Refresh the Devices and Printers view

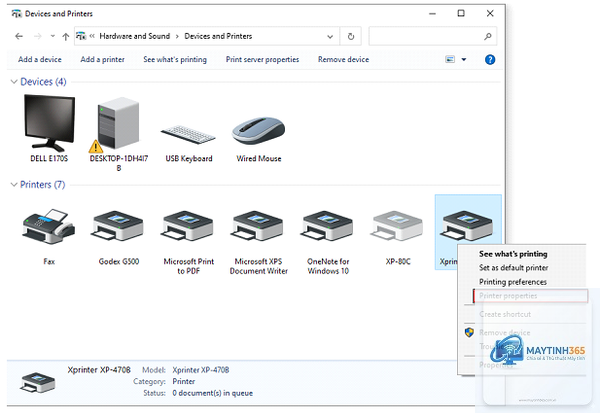(351, 36)
